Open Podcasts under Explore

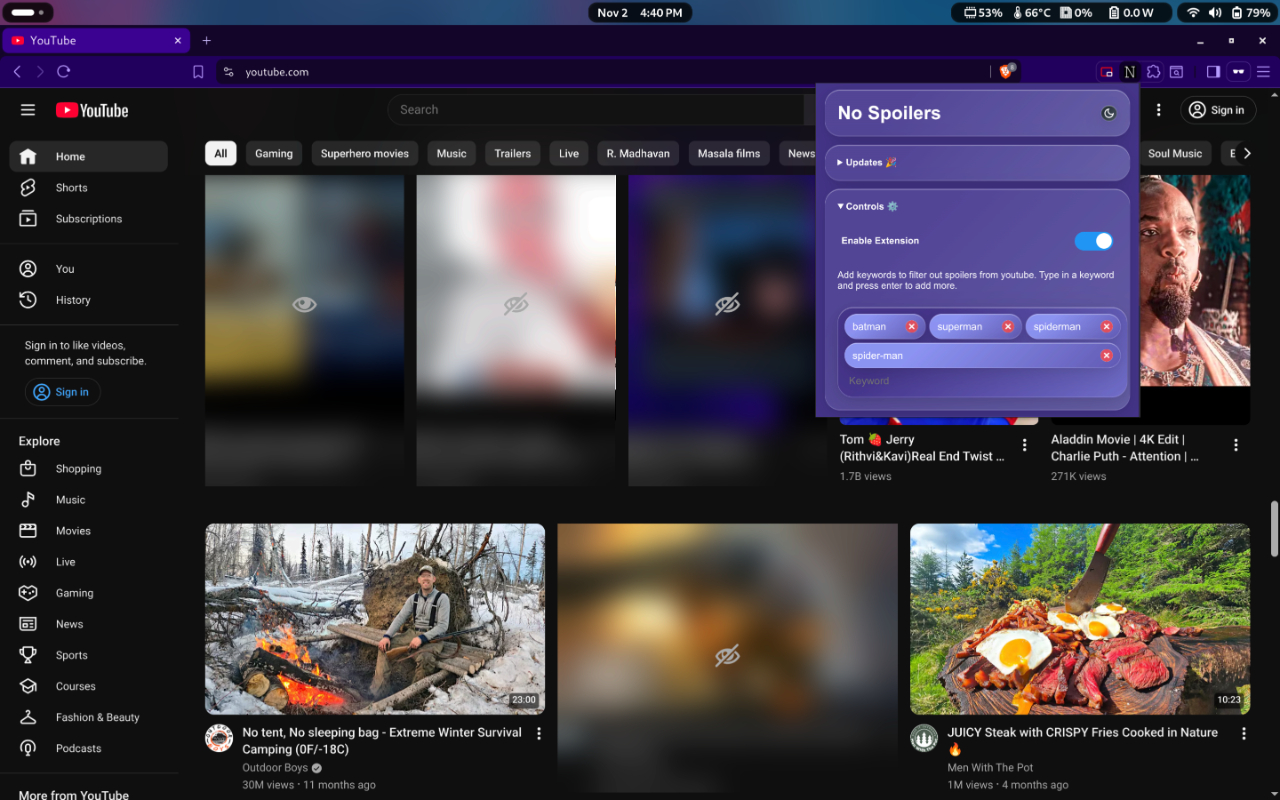click(x=89, y=748)
